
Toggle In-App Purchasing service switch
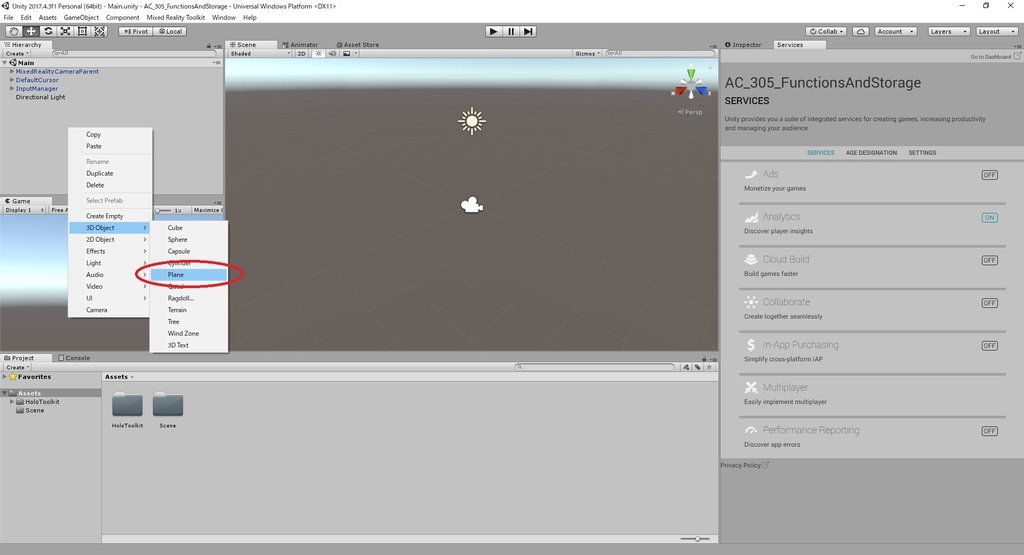click(x=989, y=345)
